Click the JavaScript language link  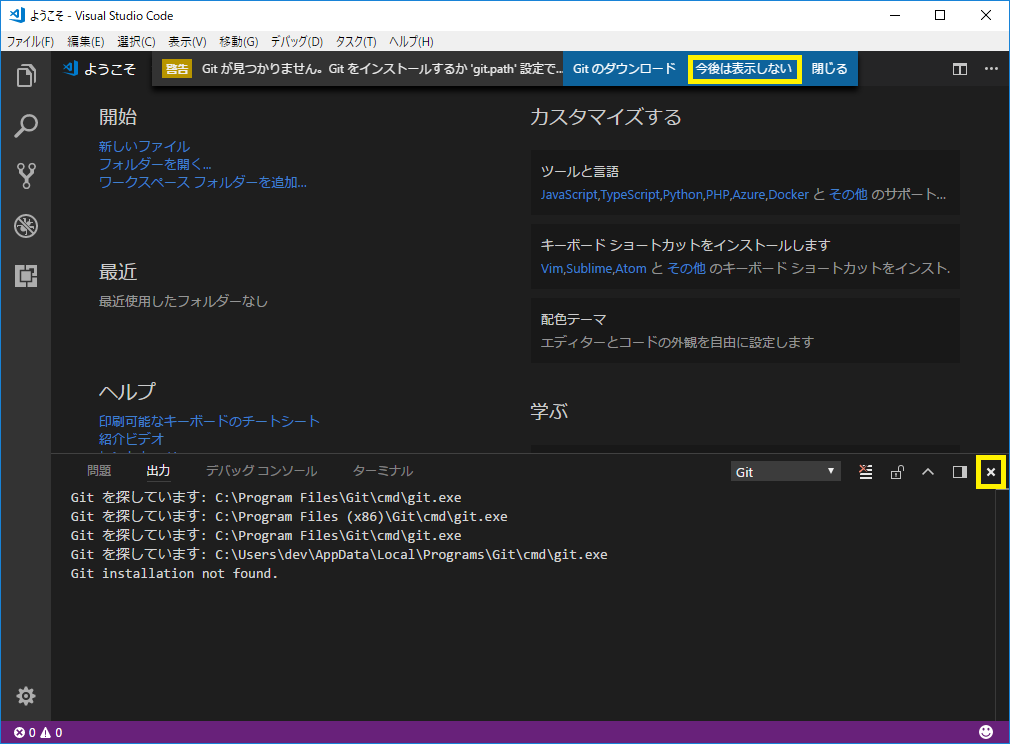[569, 195]
